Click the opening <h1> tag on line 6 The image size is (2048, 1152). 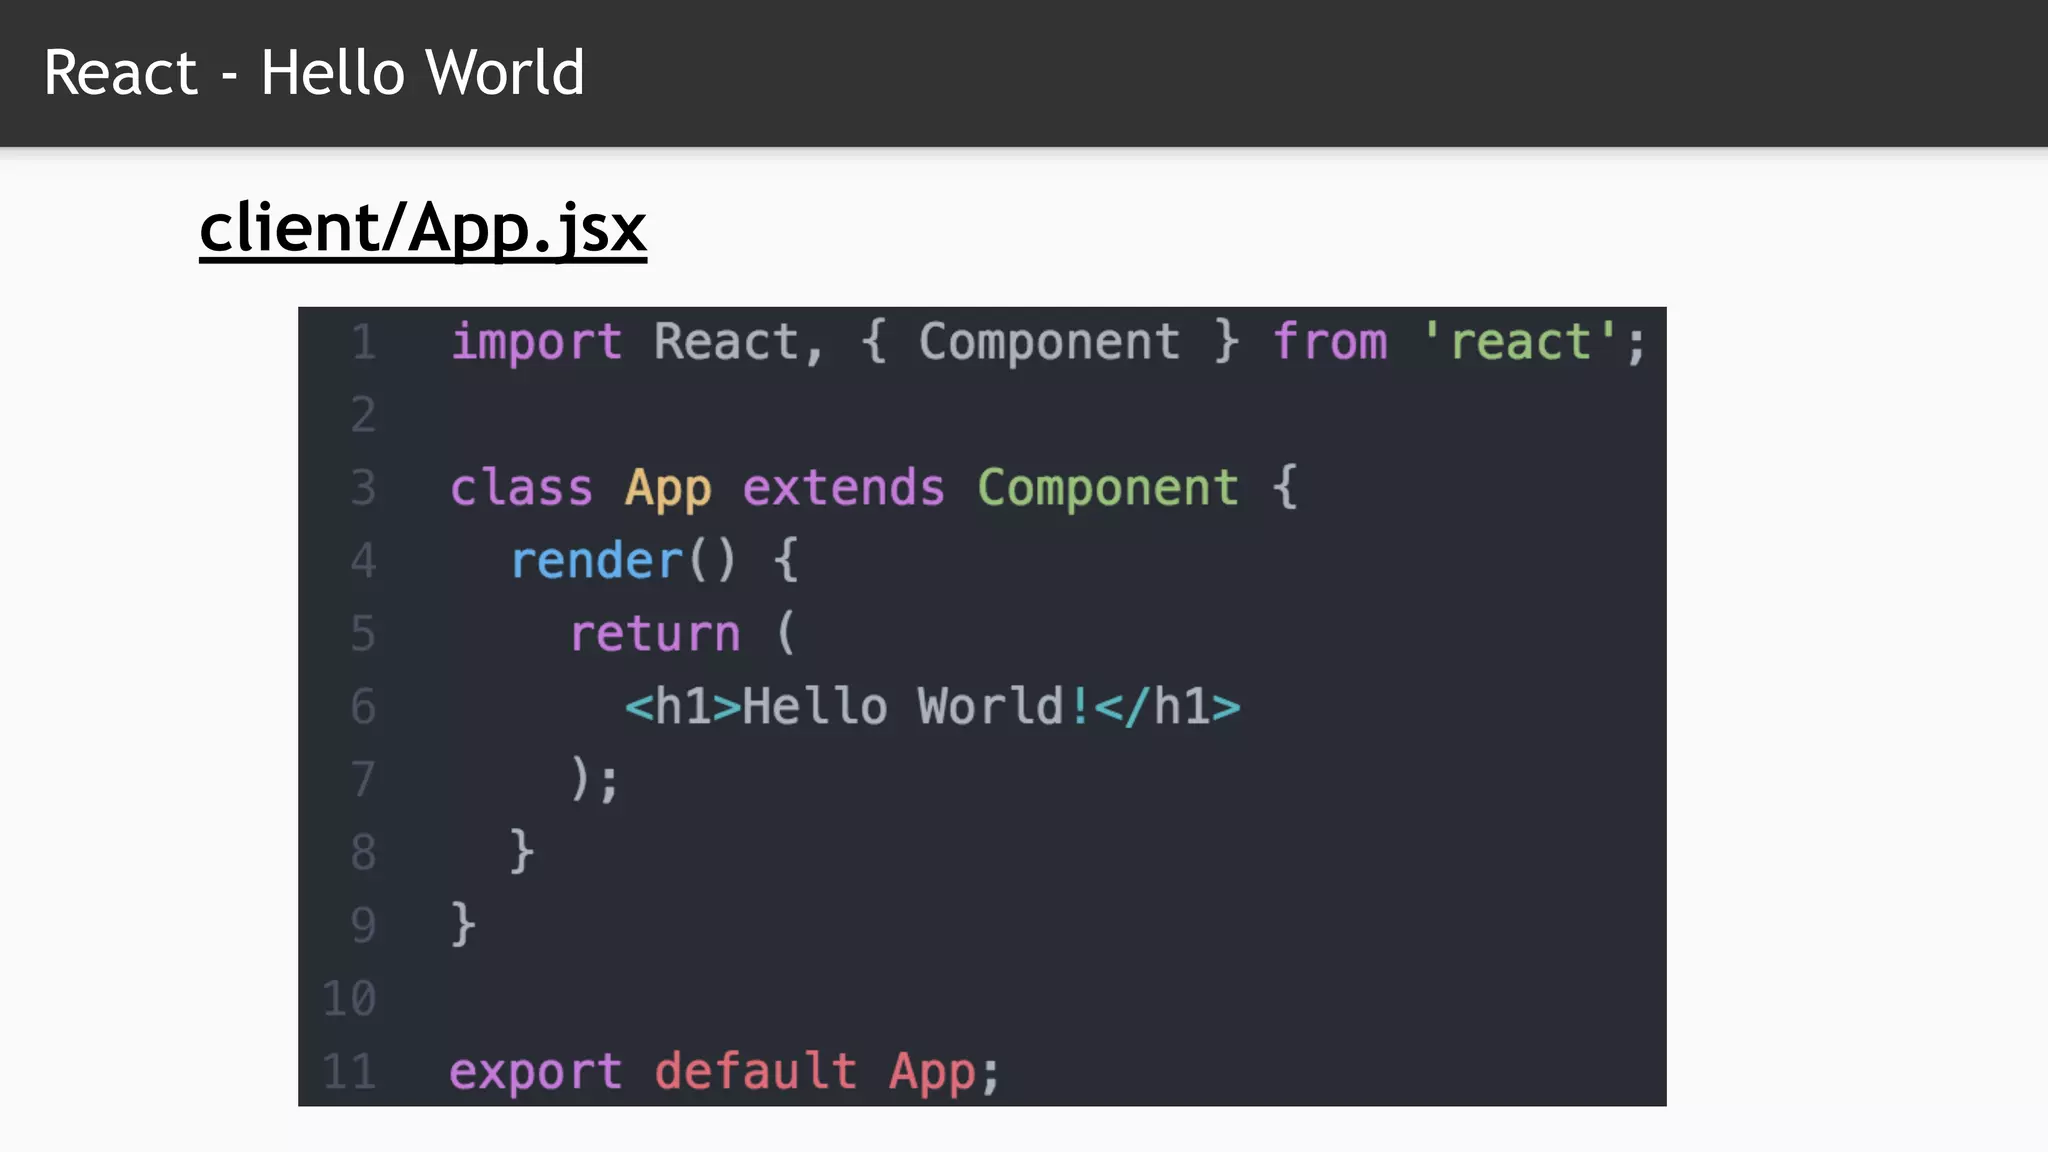(x=683, y=707)
